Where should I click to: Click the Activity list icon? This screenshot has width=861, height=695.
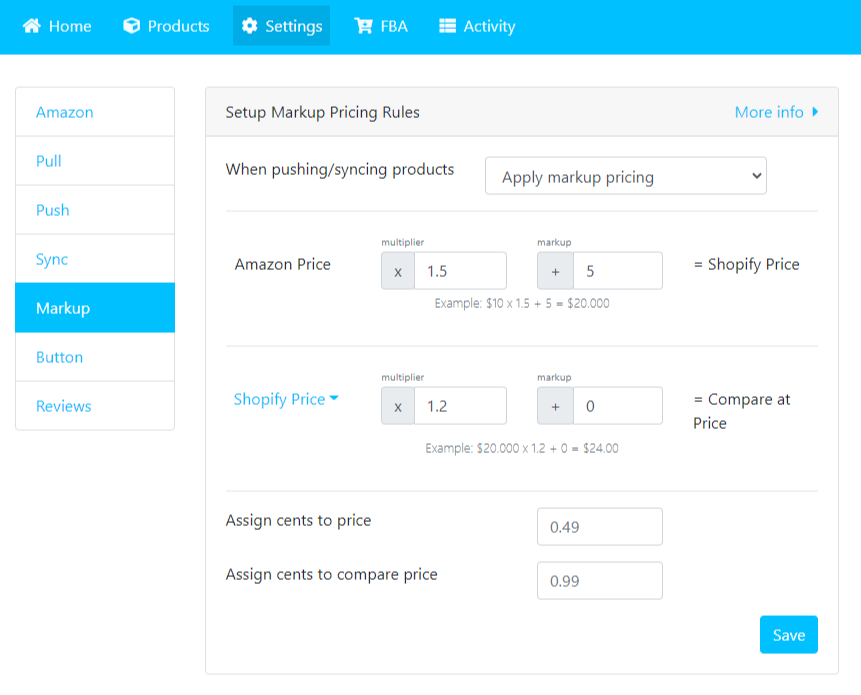[x=448, y=26]
